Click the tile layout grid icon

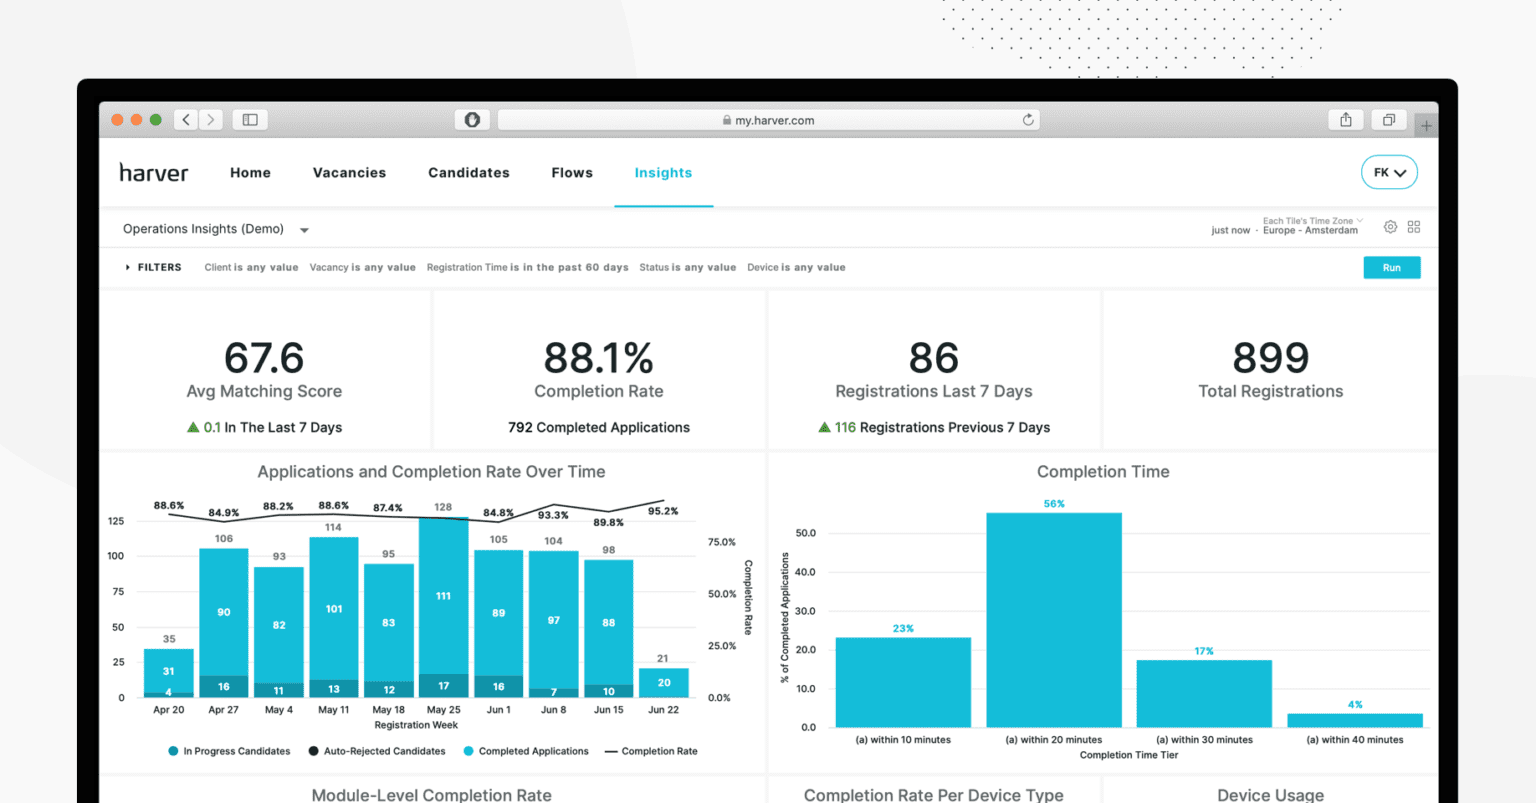(x=1416, y=227)
